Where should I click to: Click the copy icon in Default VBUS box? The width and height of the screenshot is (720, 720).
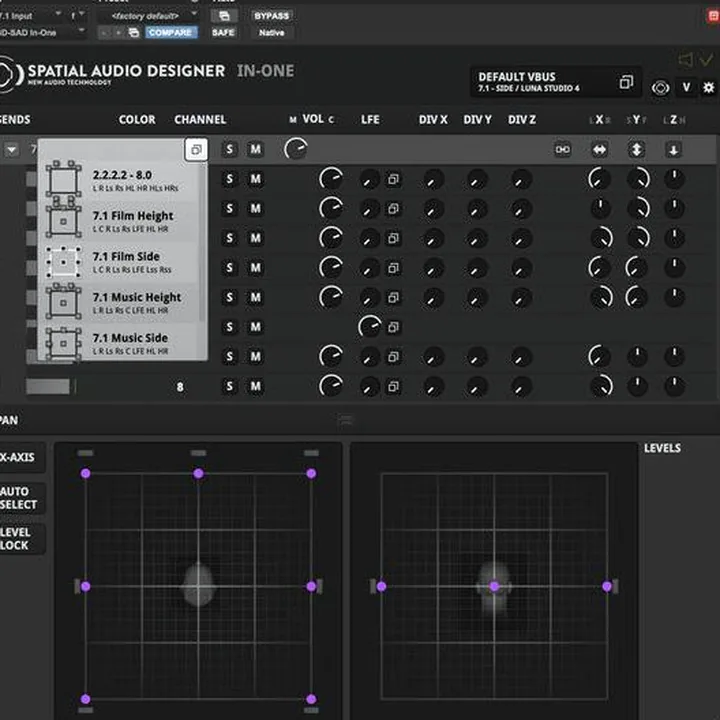pos(626,82)
